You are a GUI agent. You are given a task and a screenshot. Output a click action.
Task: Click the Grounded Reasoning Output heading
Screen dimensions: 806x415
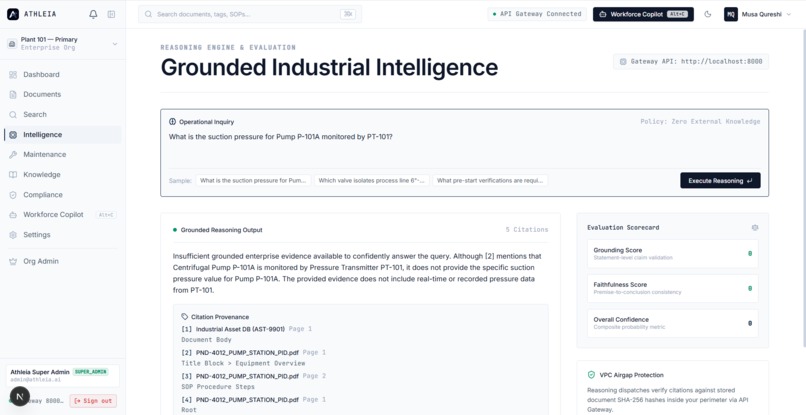[x=222, y=230]
